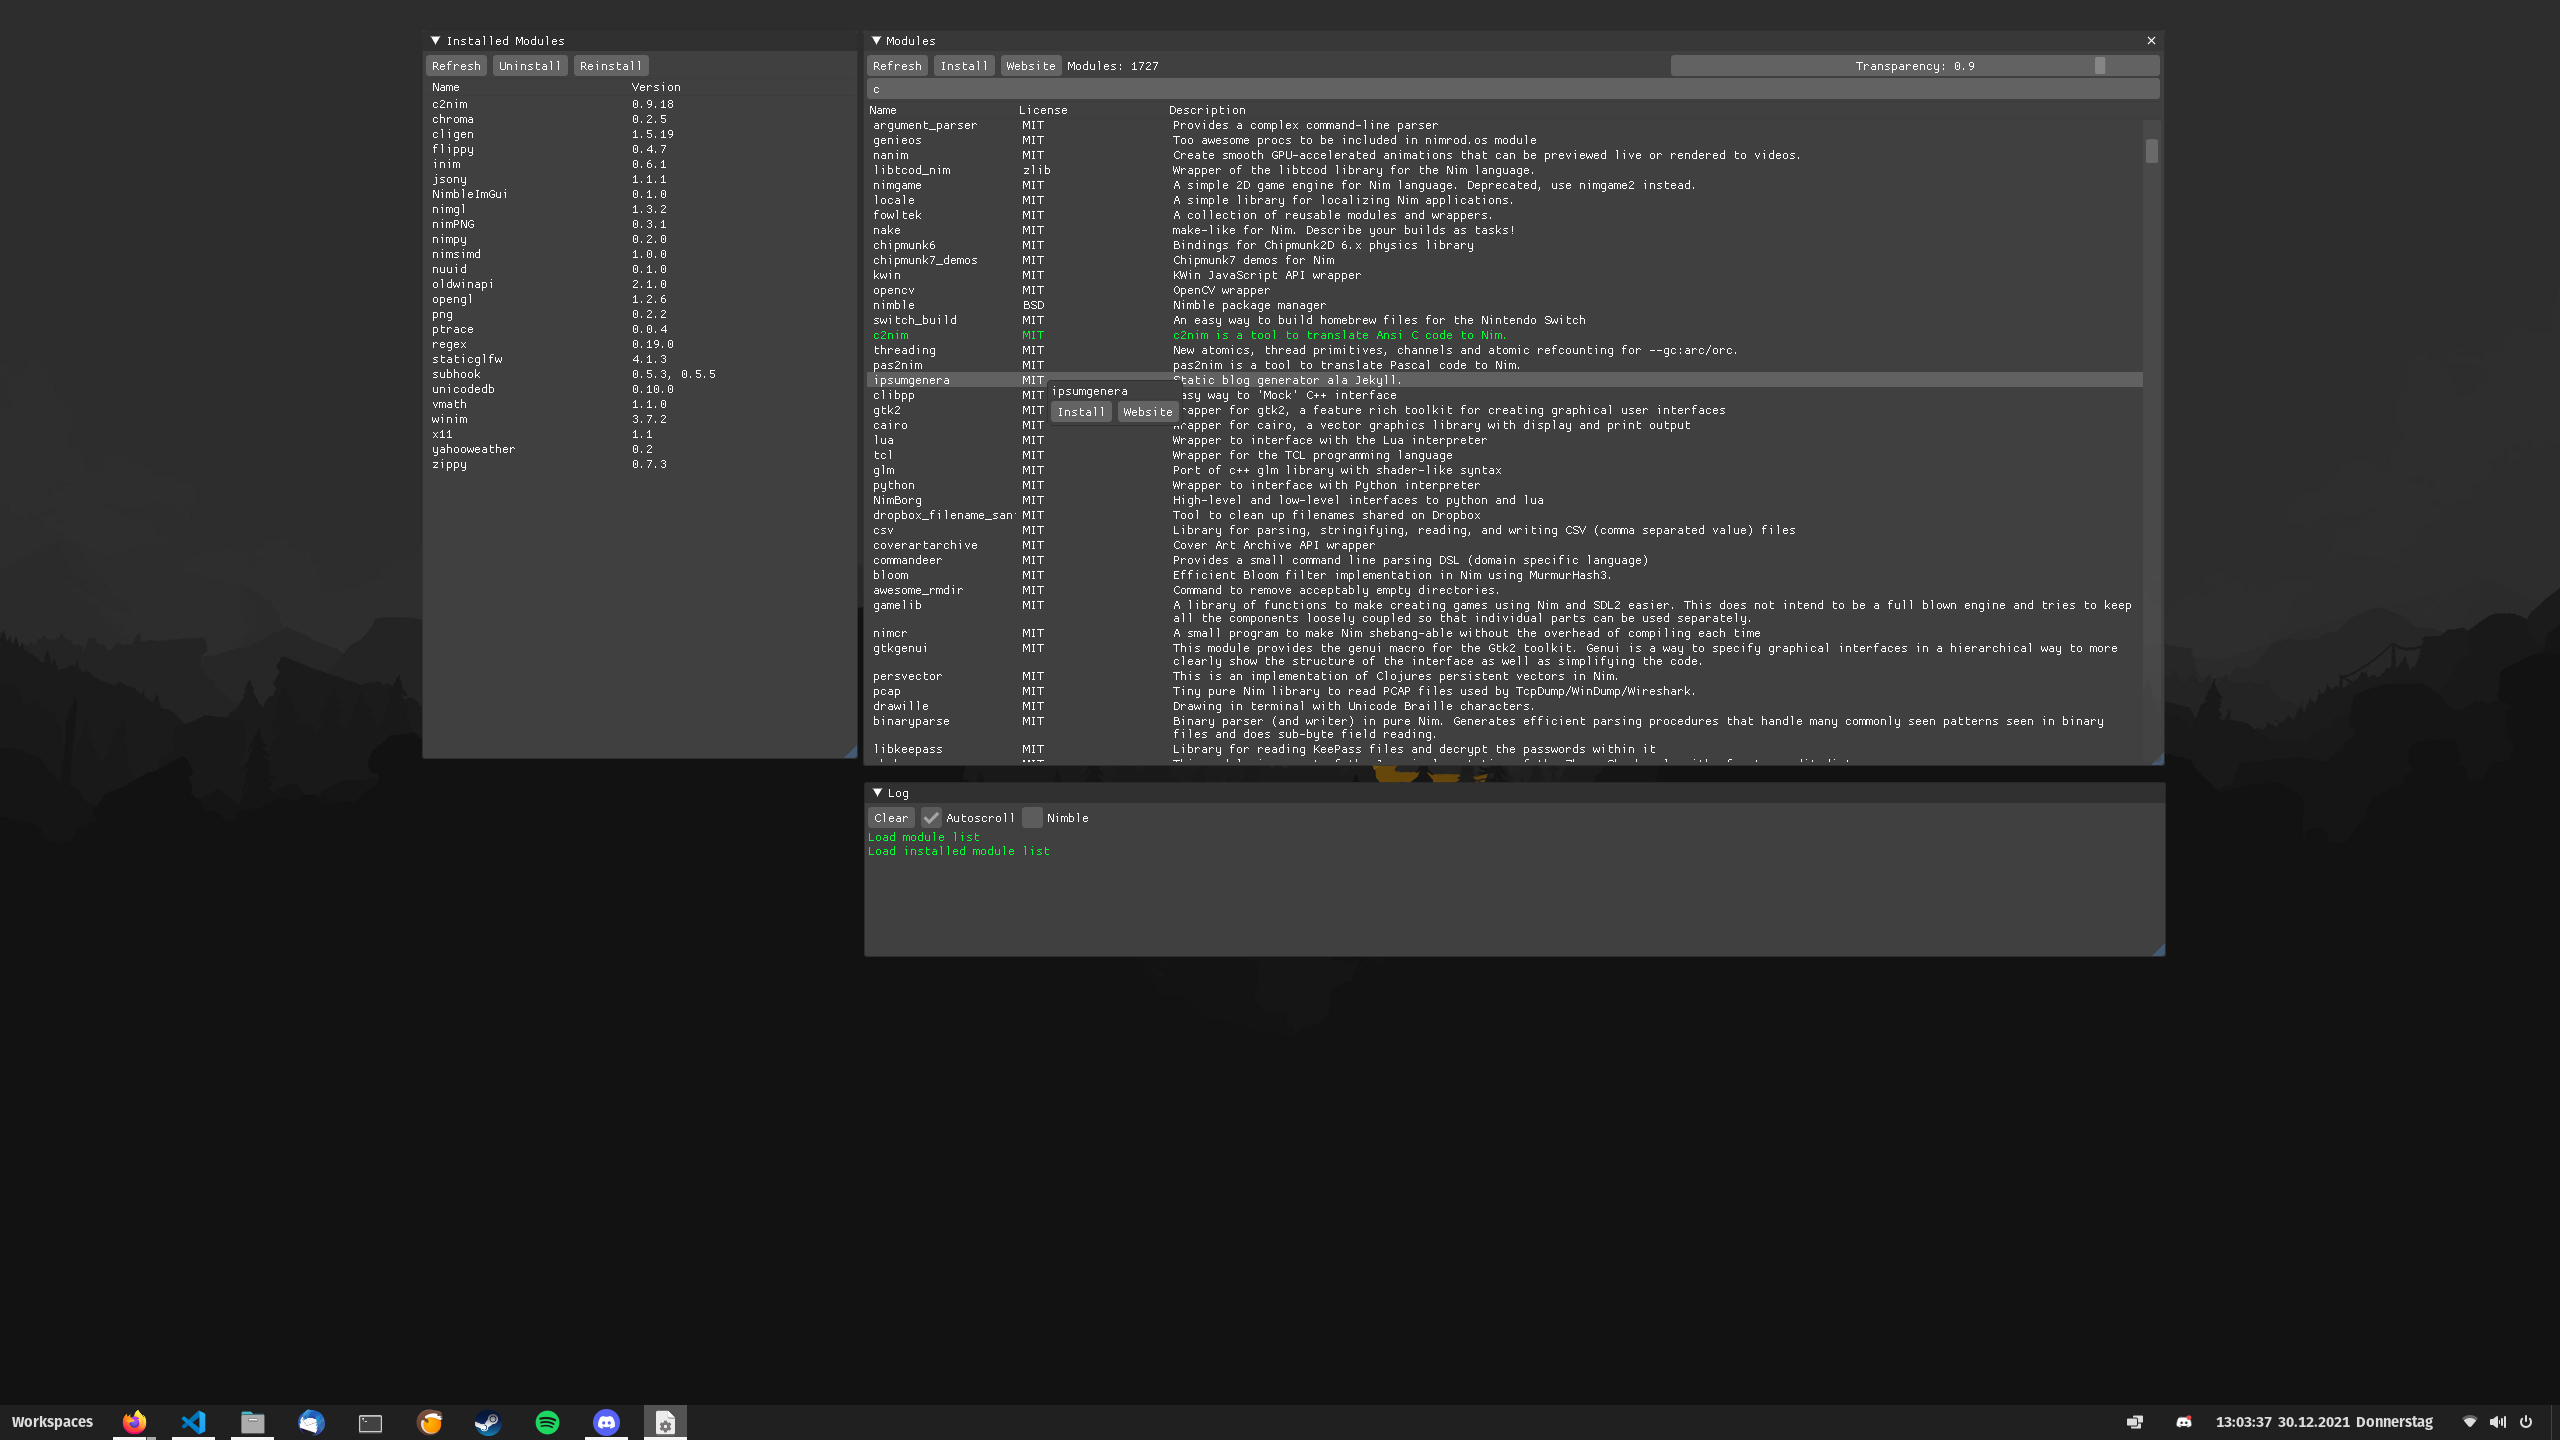The height and width of the screenshot is (1440, 2560).
Task: Open Visual Studio Code from taskbar
Action: point(193,1422)
